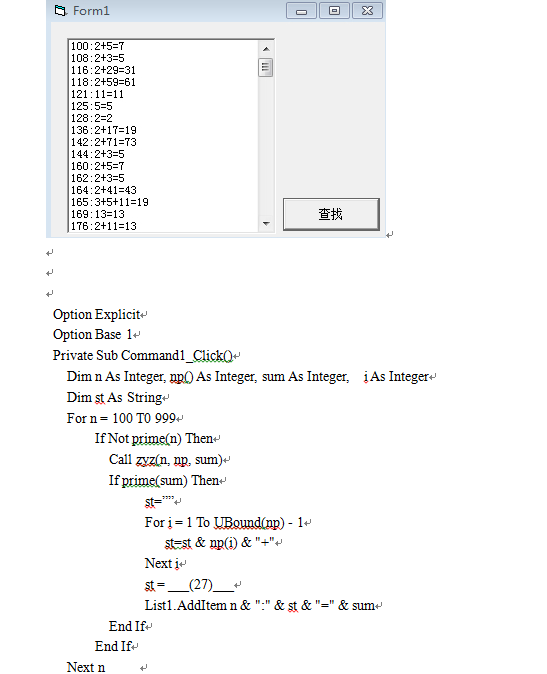
Task: Click the Form1 window icon
Action: [61, 10]
